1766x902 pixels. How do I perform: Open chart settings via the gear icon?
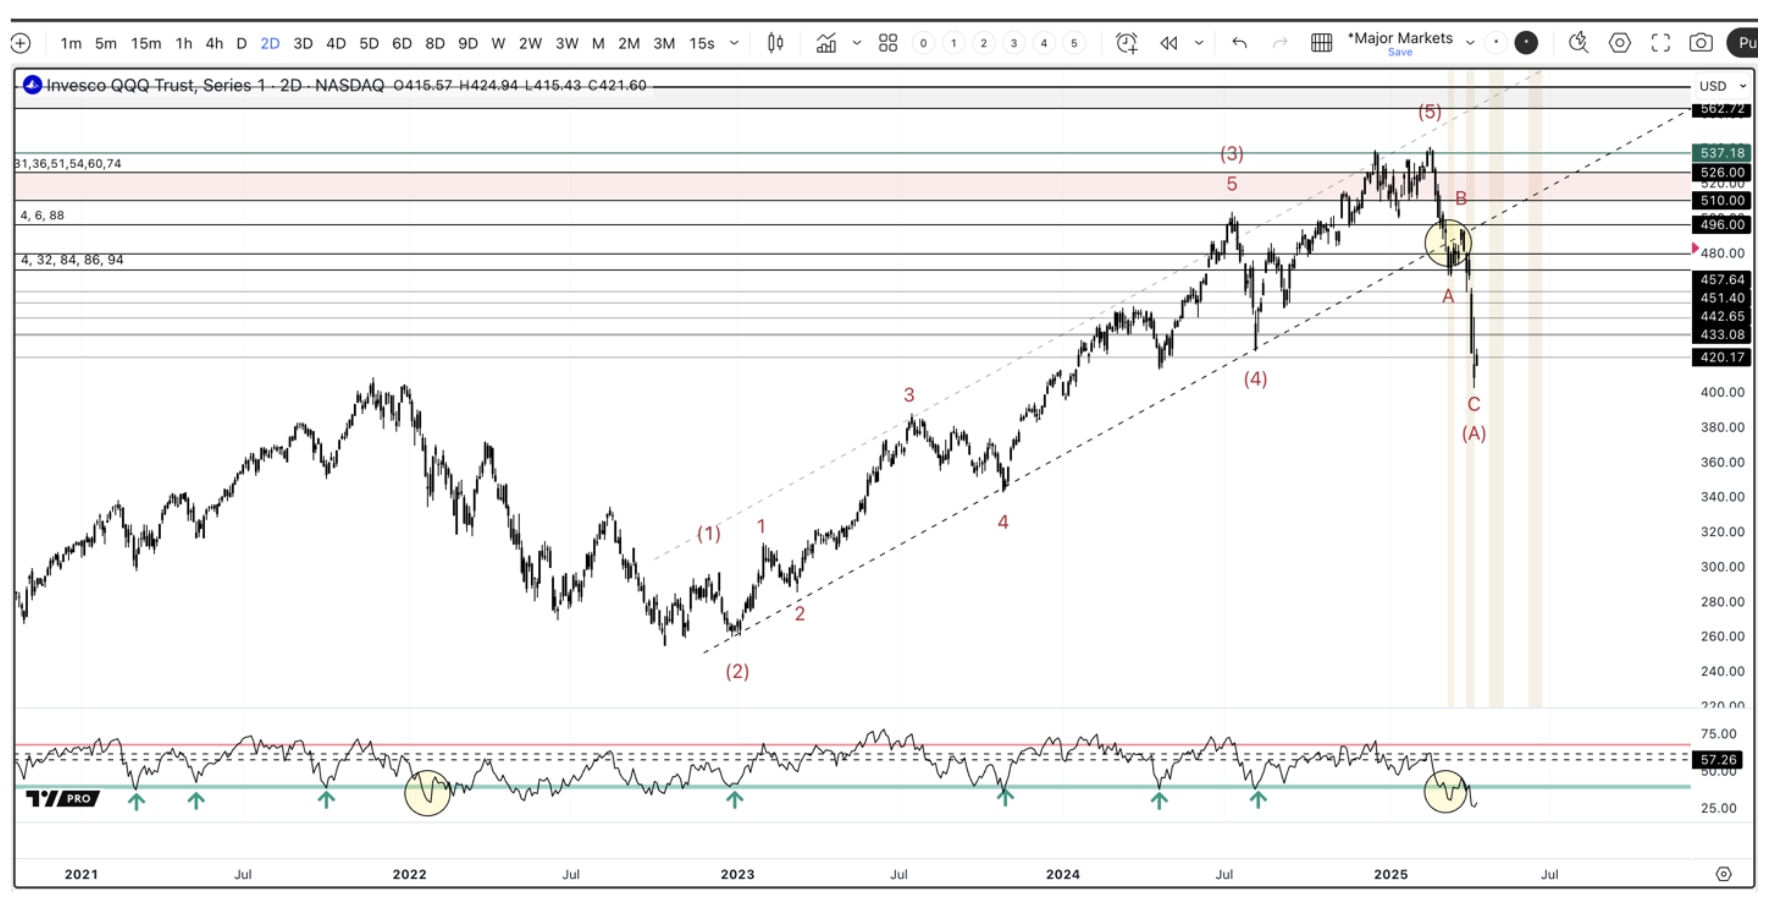[1620, 43]
